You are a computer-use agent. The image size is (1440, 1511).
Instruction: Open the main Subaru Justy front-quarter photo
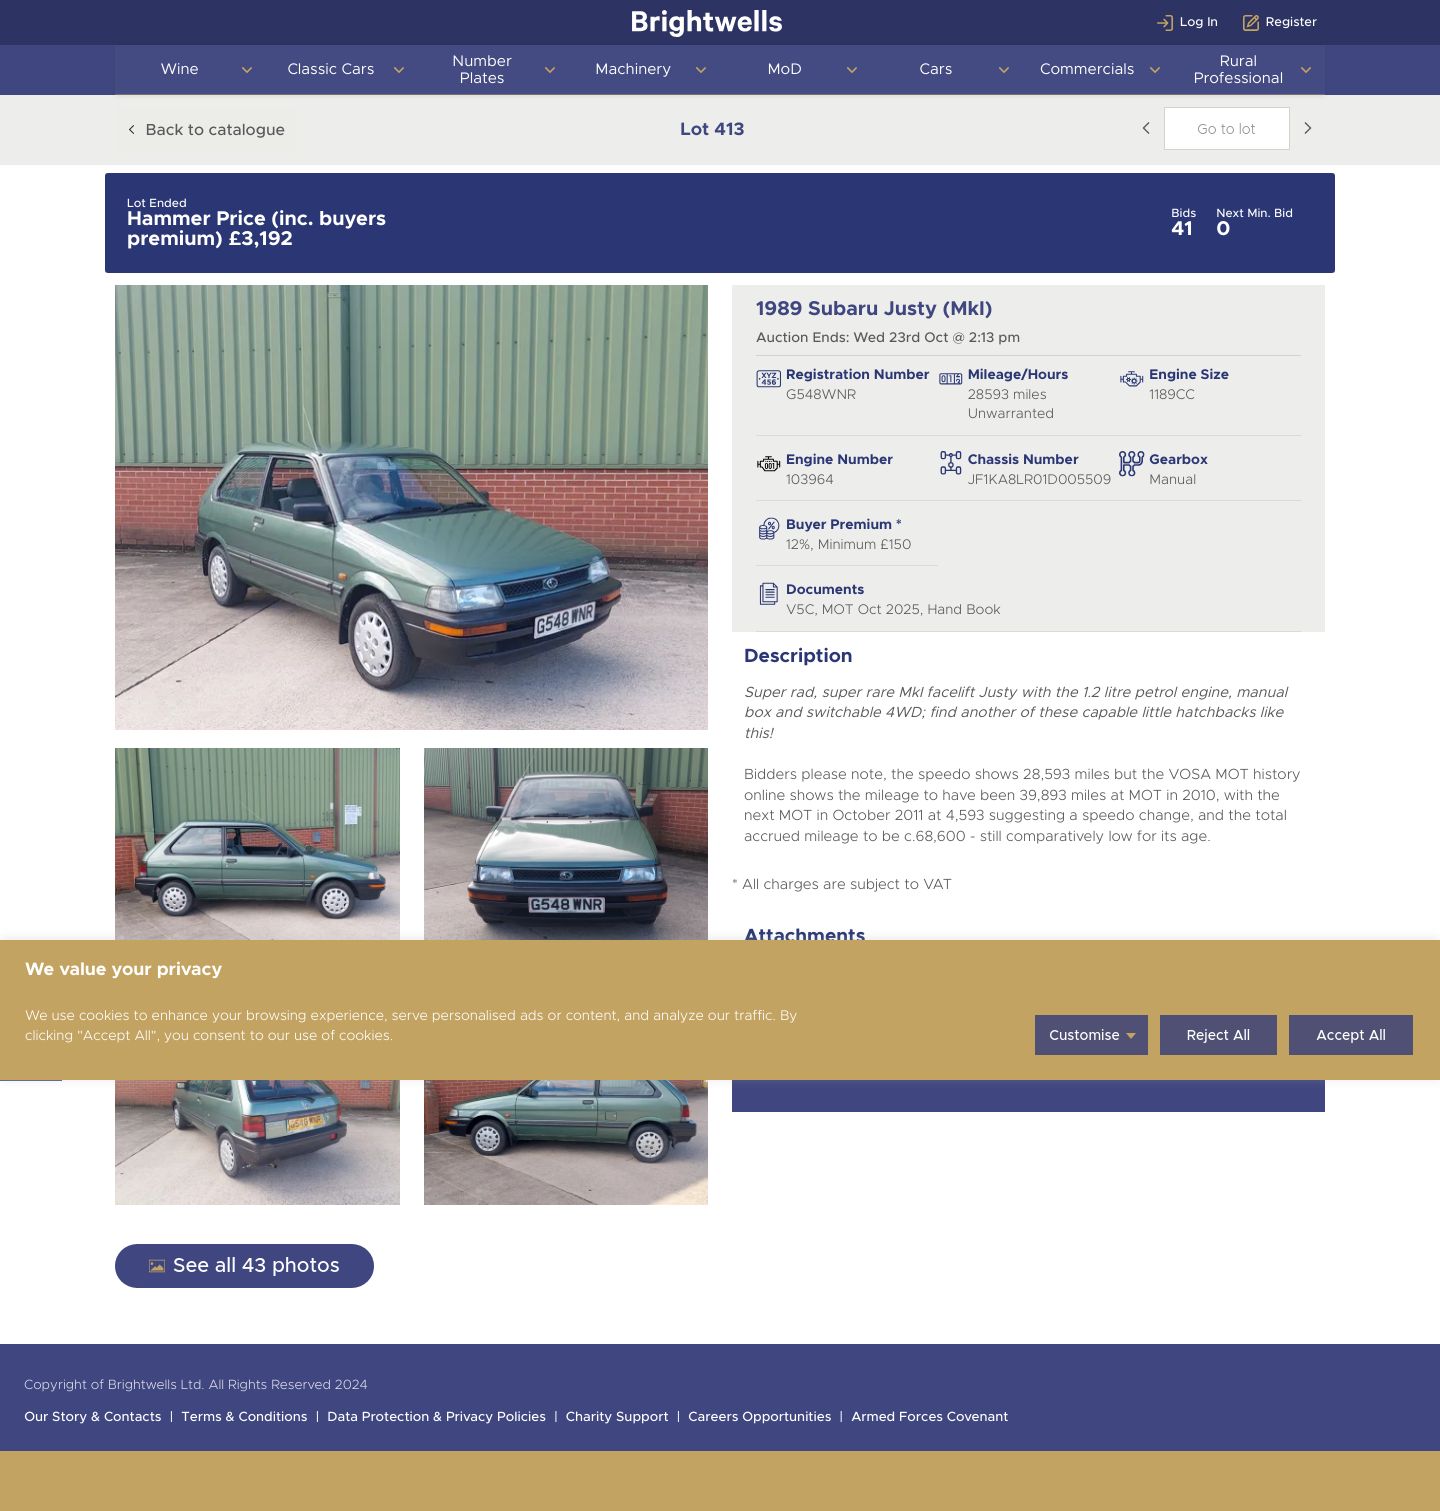point(411,508)
